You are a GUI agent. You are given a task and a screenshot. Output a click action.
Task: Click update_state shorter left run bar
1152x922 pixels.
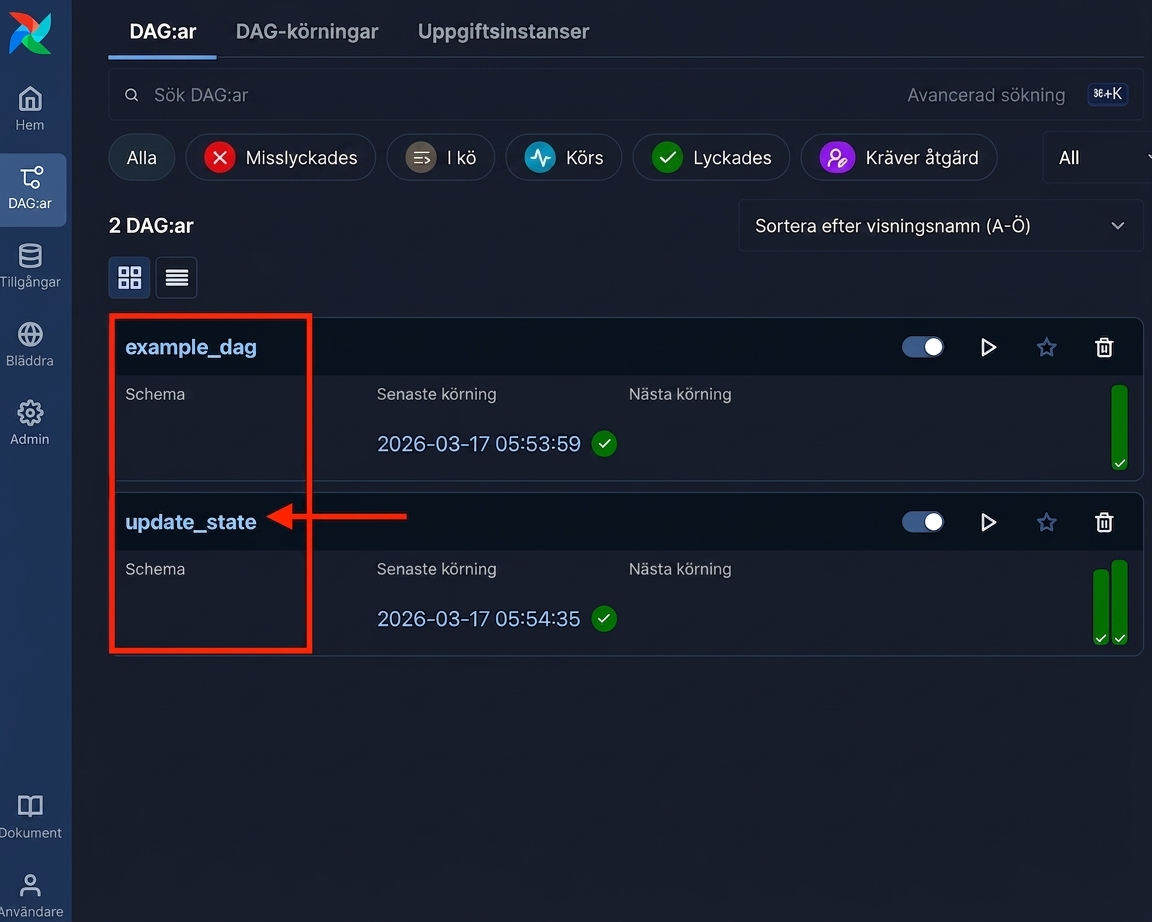(1101, 608)
